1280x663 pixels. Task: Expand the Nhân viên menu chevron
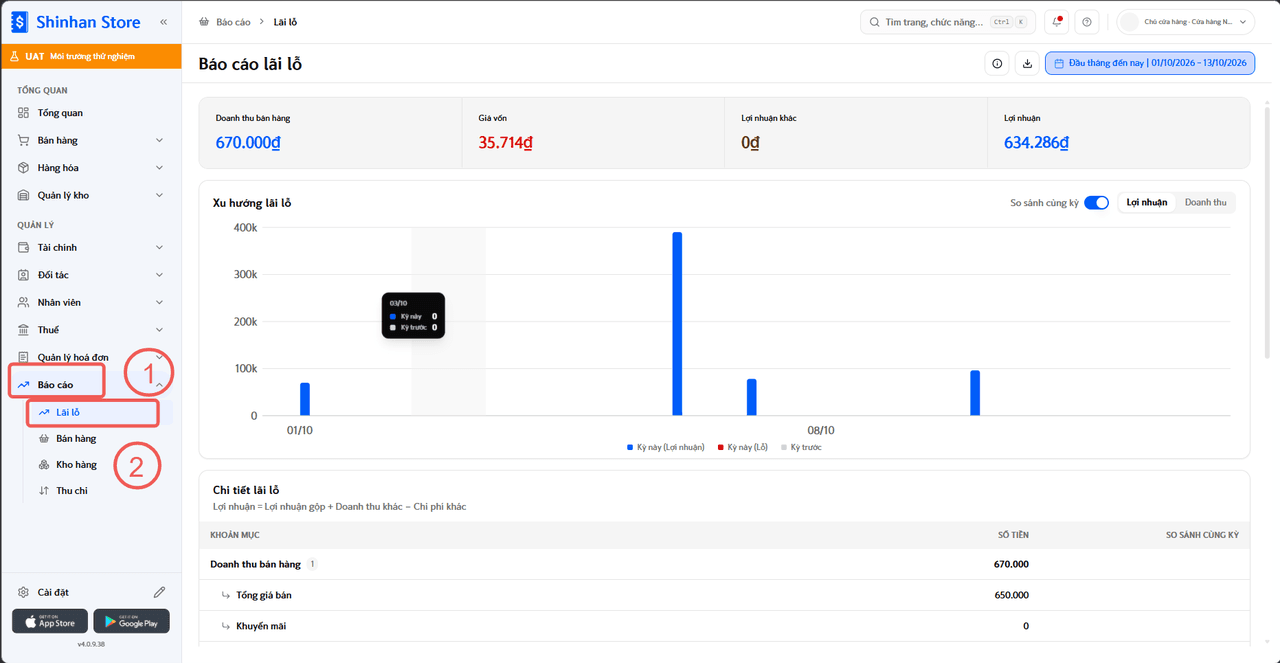click(159, 303)
